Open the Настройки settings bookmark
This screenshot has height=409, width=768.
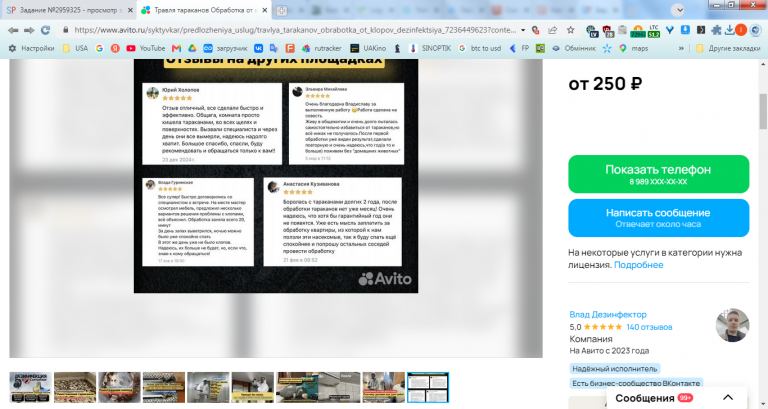point(31,48)
